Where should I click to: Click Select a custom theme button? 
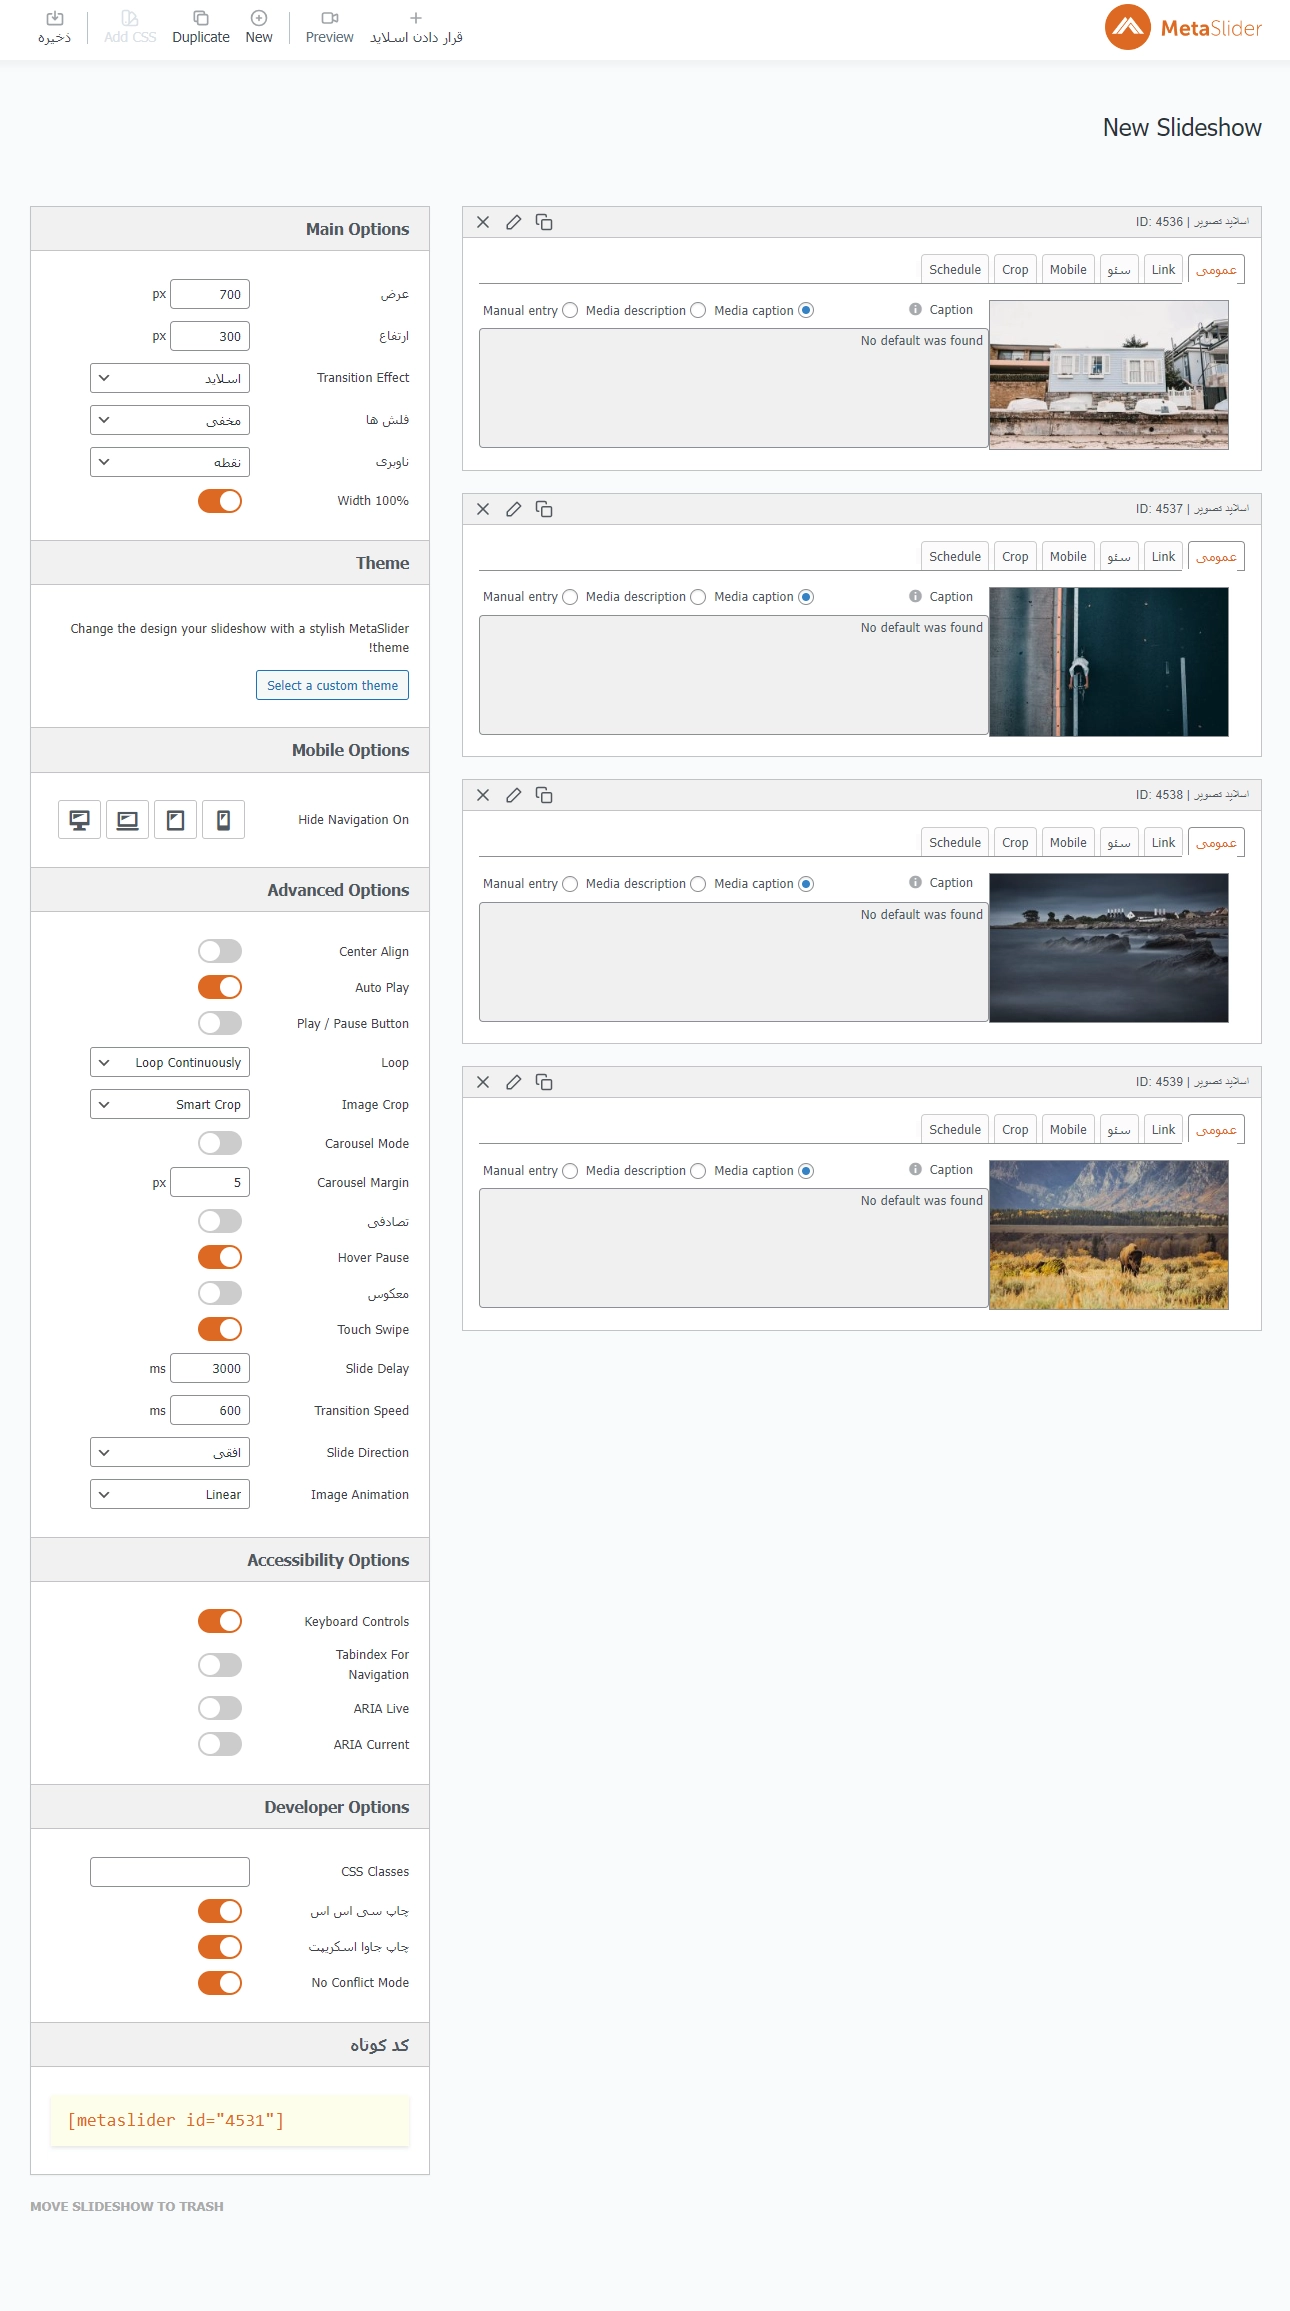[x=332, y=685]
